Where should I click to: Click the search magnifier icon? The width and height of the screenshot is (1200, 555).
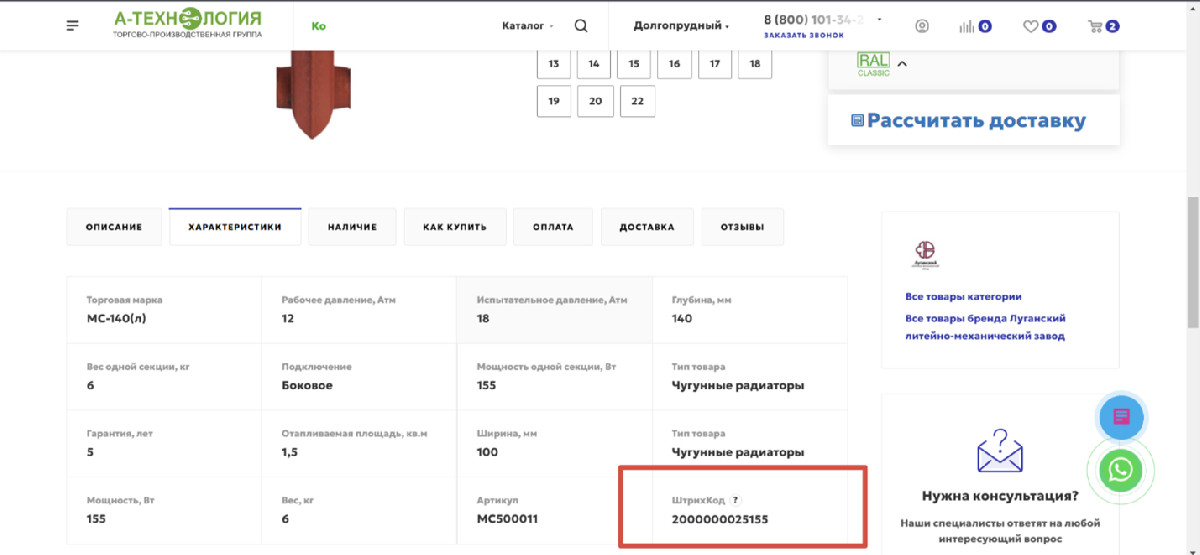pos(581,26)
